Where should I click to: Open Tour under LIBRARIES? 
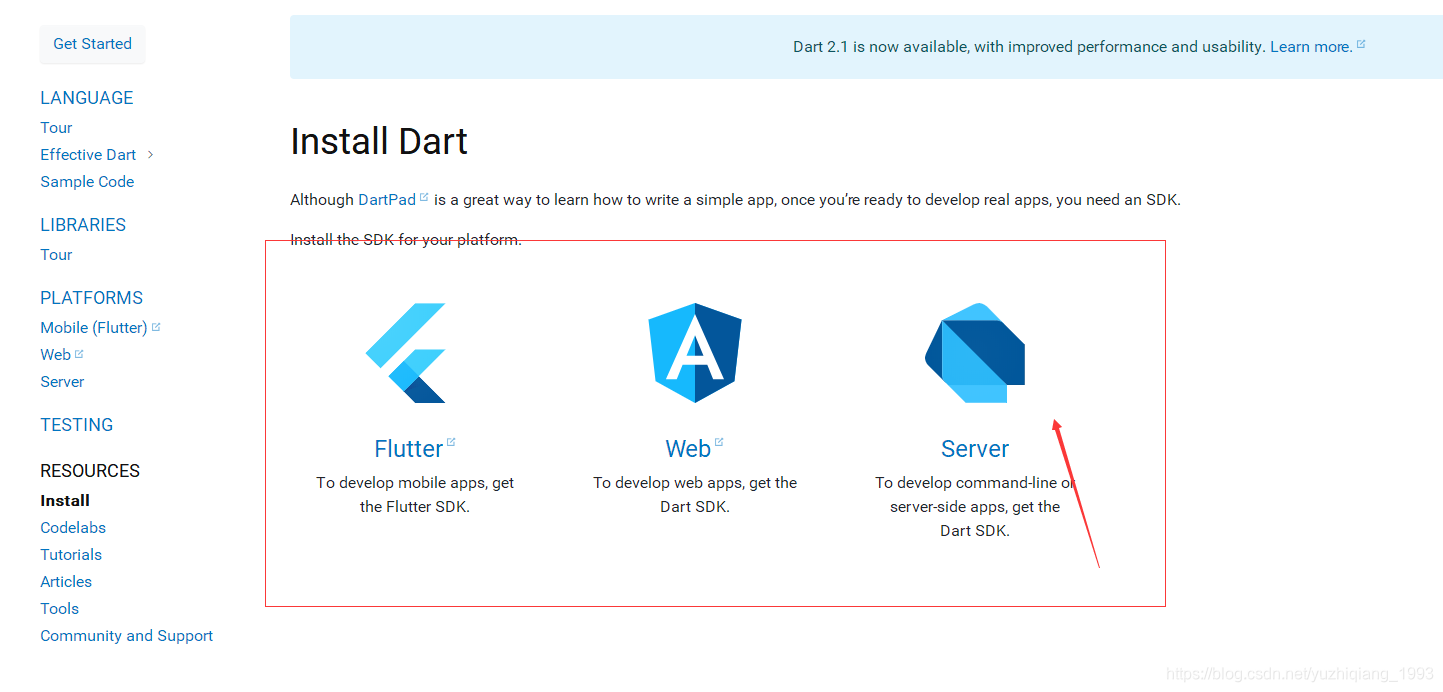pos(56,255)
